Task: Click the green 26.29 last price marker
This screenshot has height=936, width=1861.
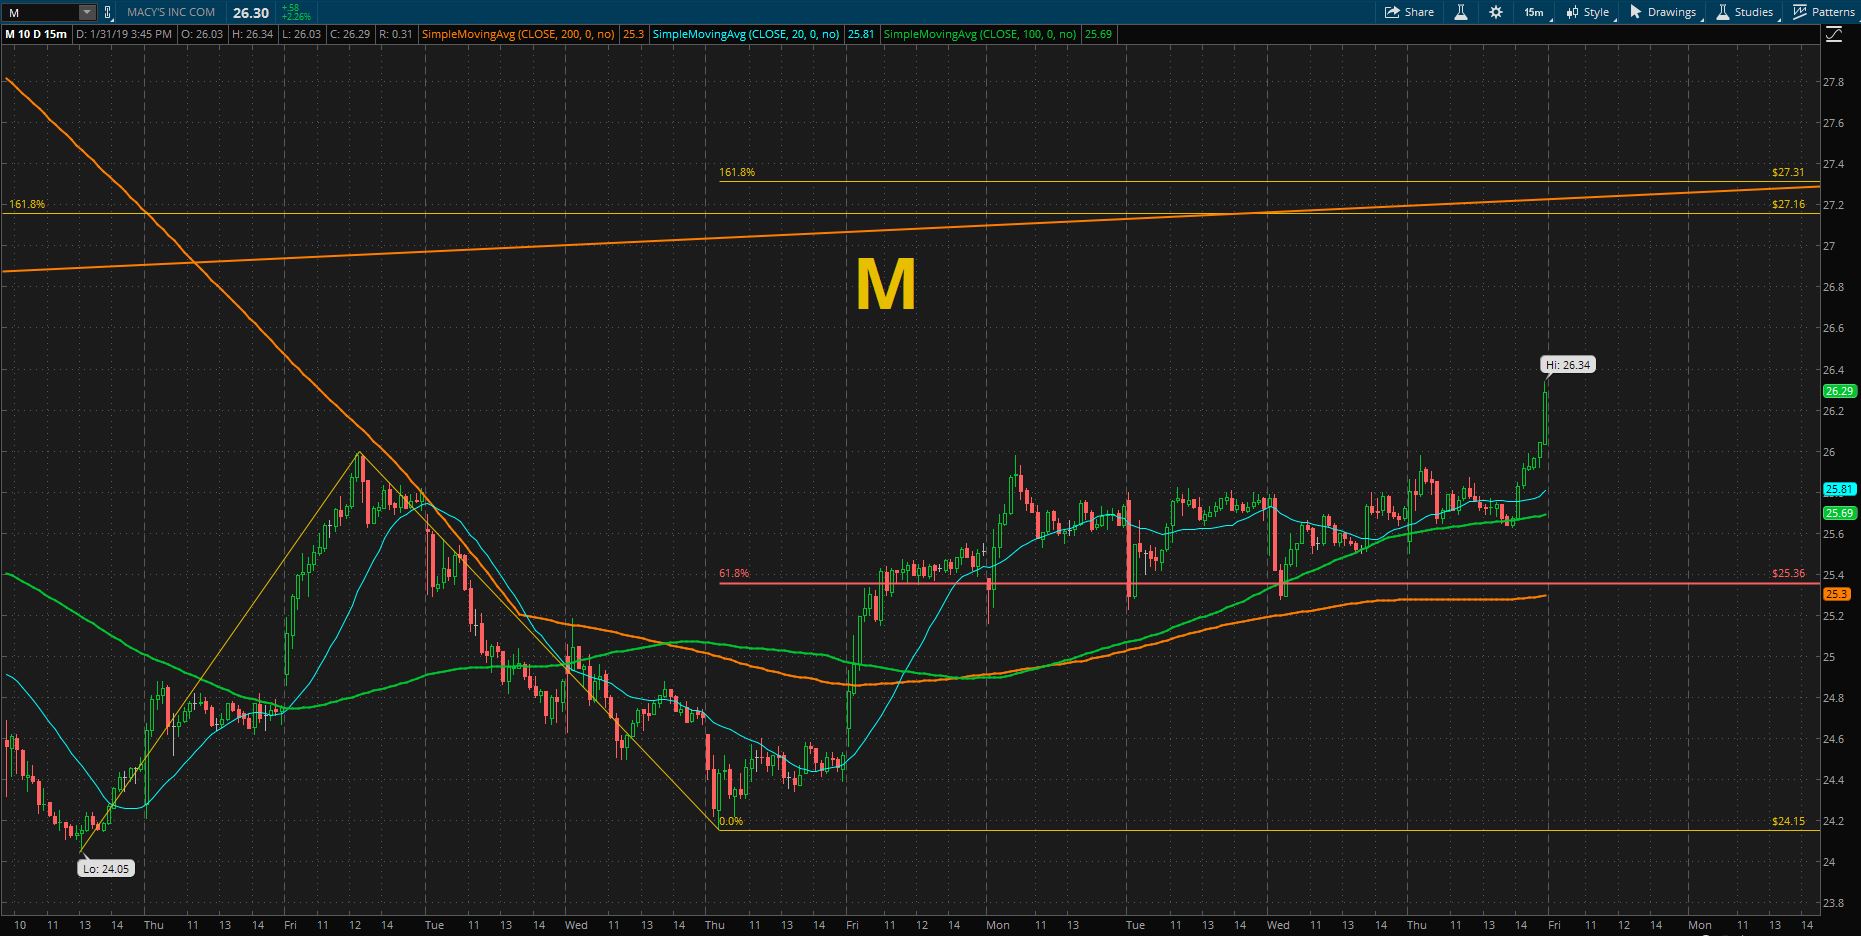Action: coord(1839,391)
